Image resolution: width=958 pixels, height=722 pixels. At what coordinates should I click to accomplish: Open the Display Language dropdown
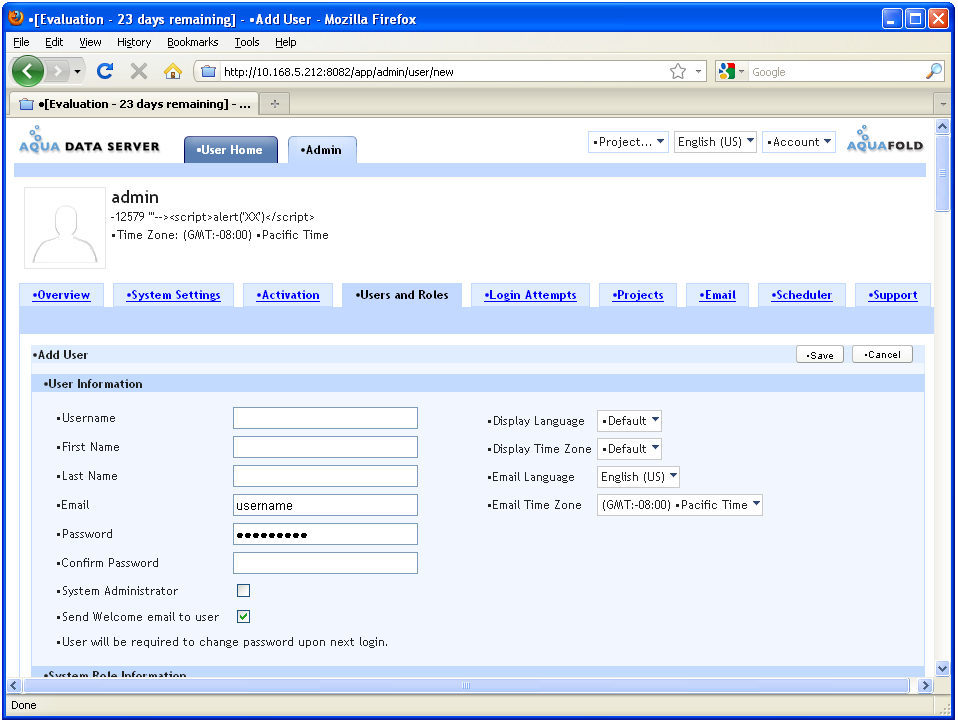(629, 421)
